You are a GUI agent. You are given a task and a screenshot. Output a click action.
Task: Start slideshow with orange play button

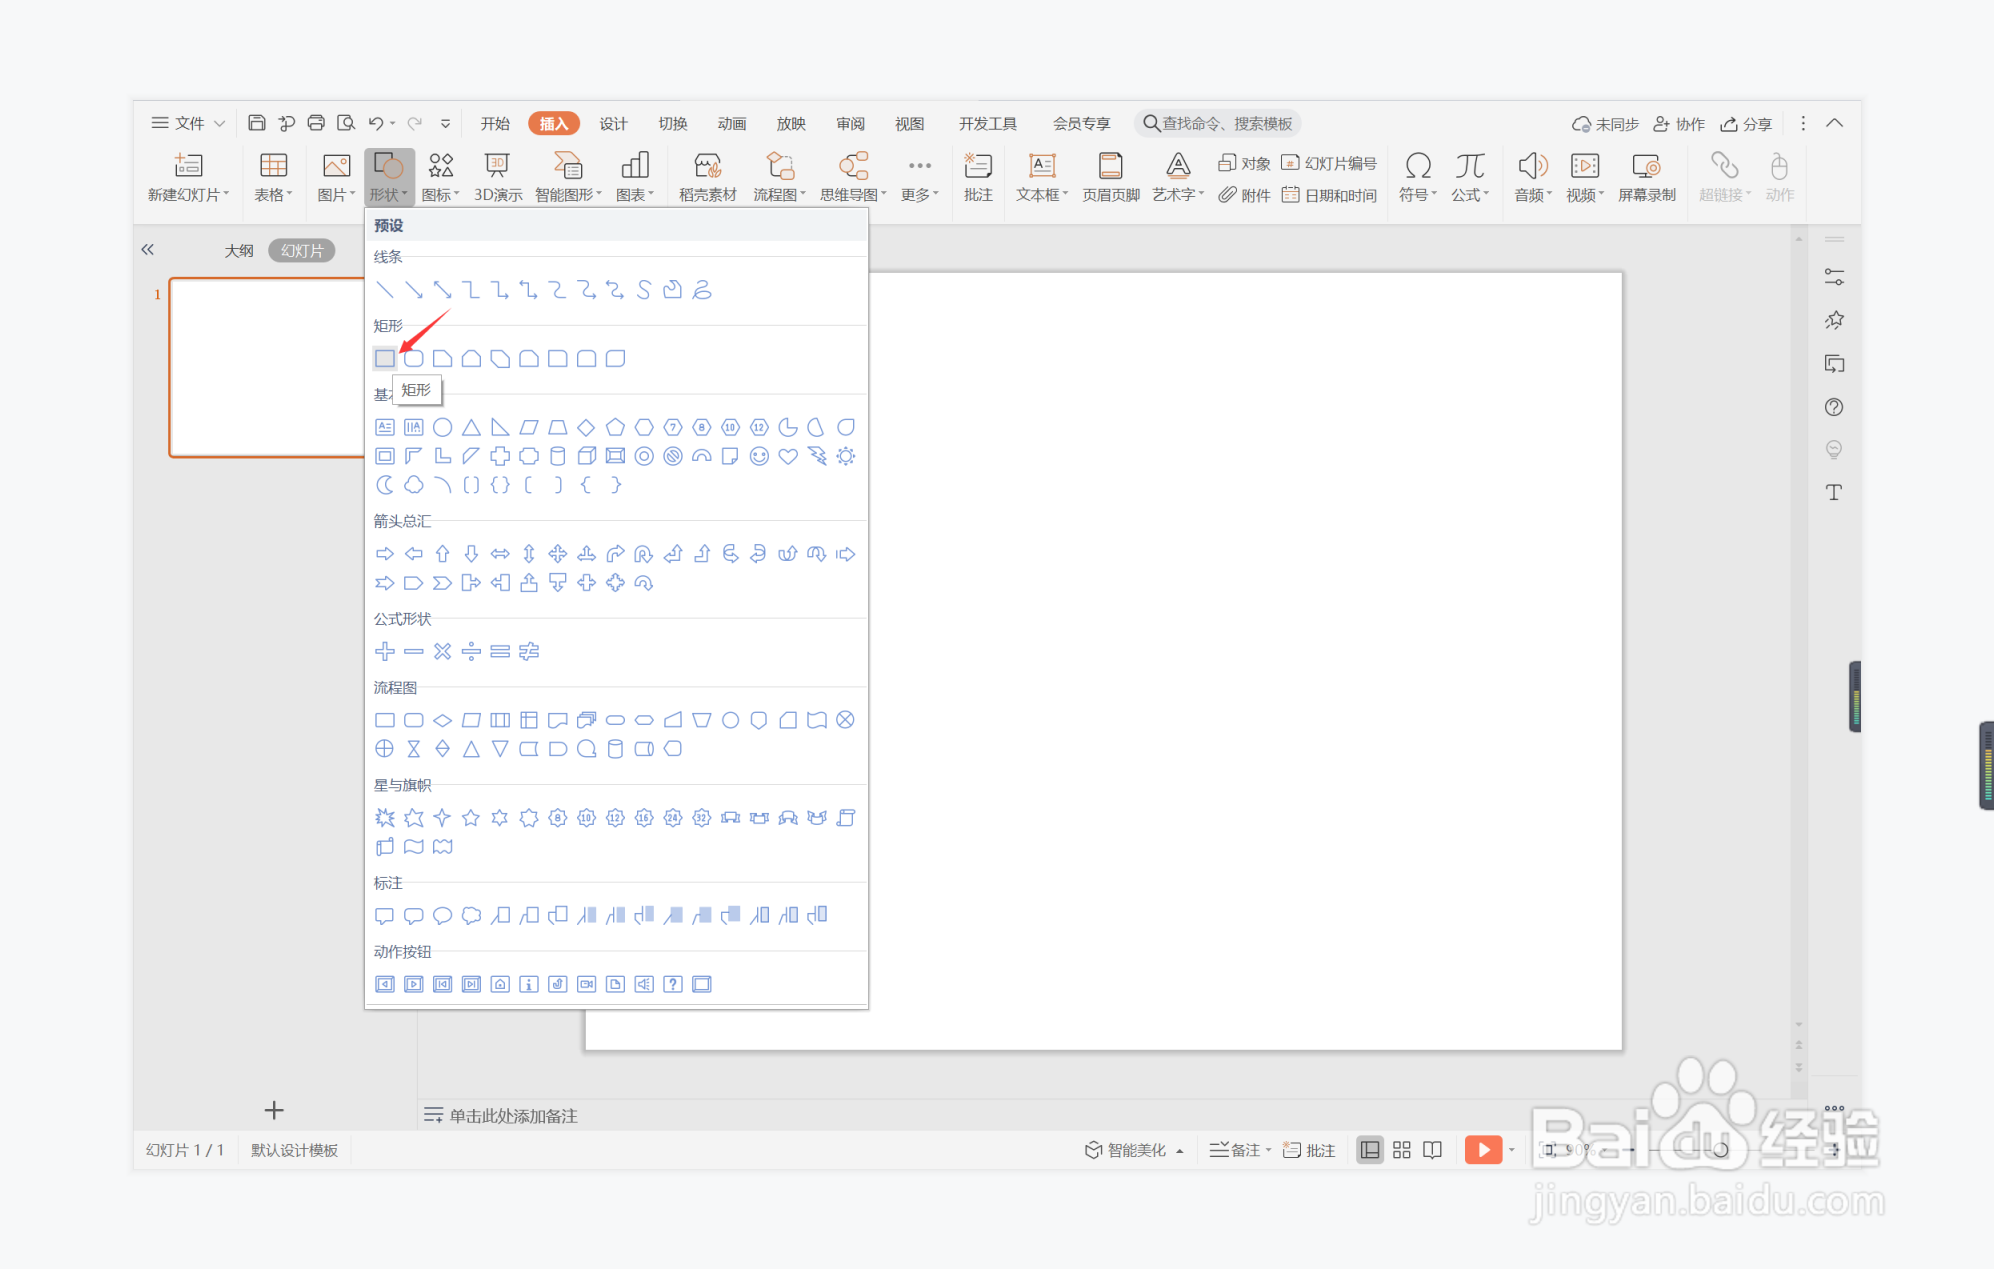pos(1482,1150)
